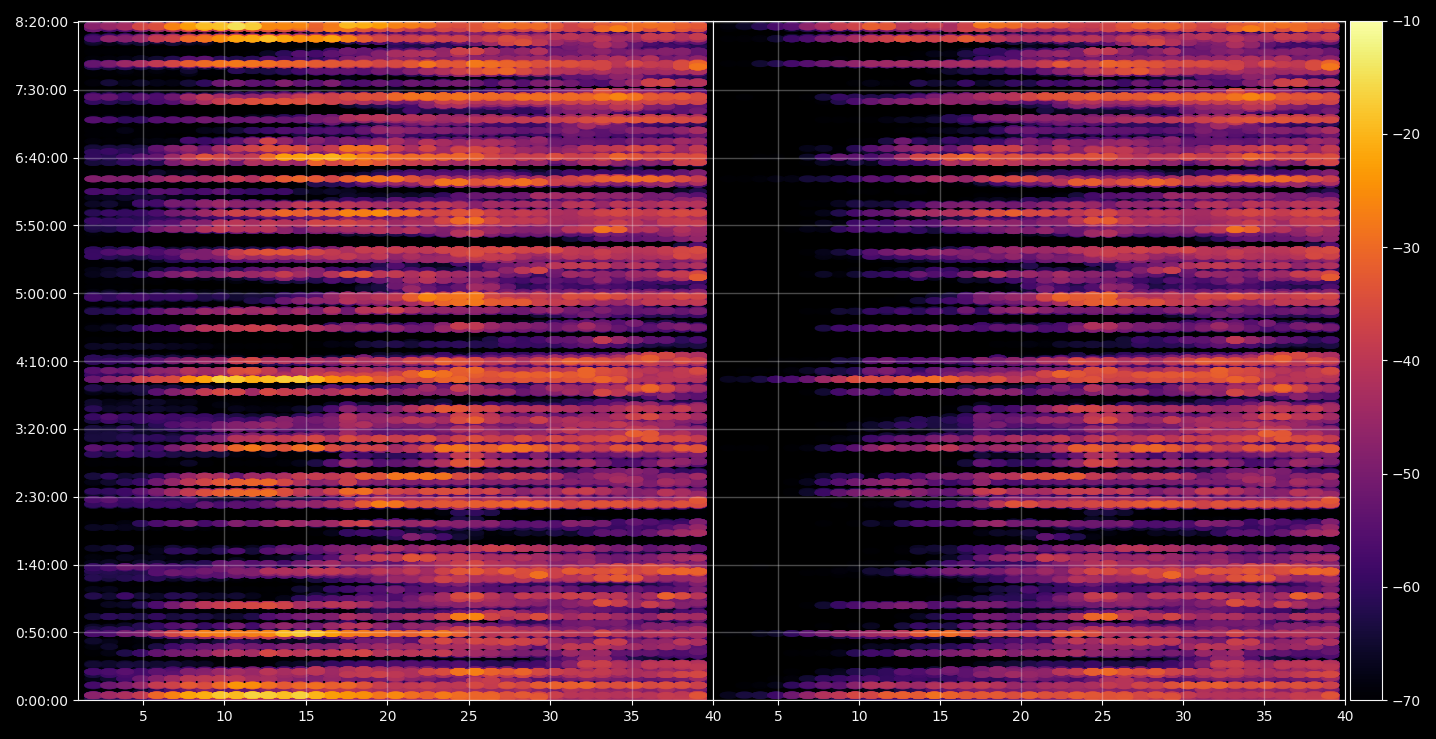Image resolution: width=1436 pixels, height=739 pixels.
Task: Click the 1:40:00 time axis label
Action: coord(41,565)
